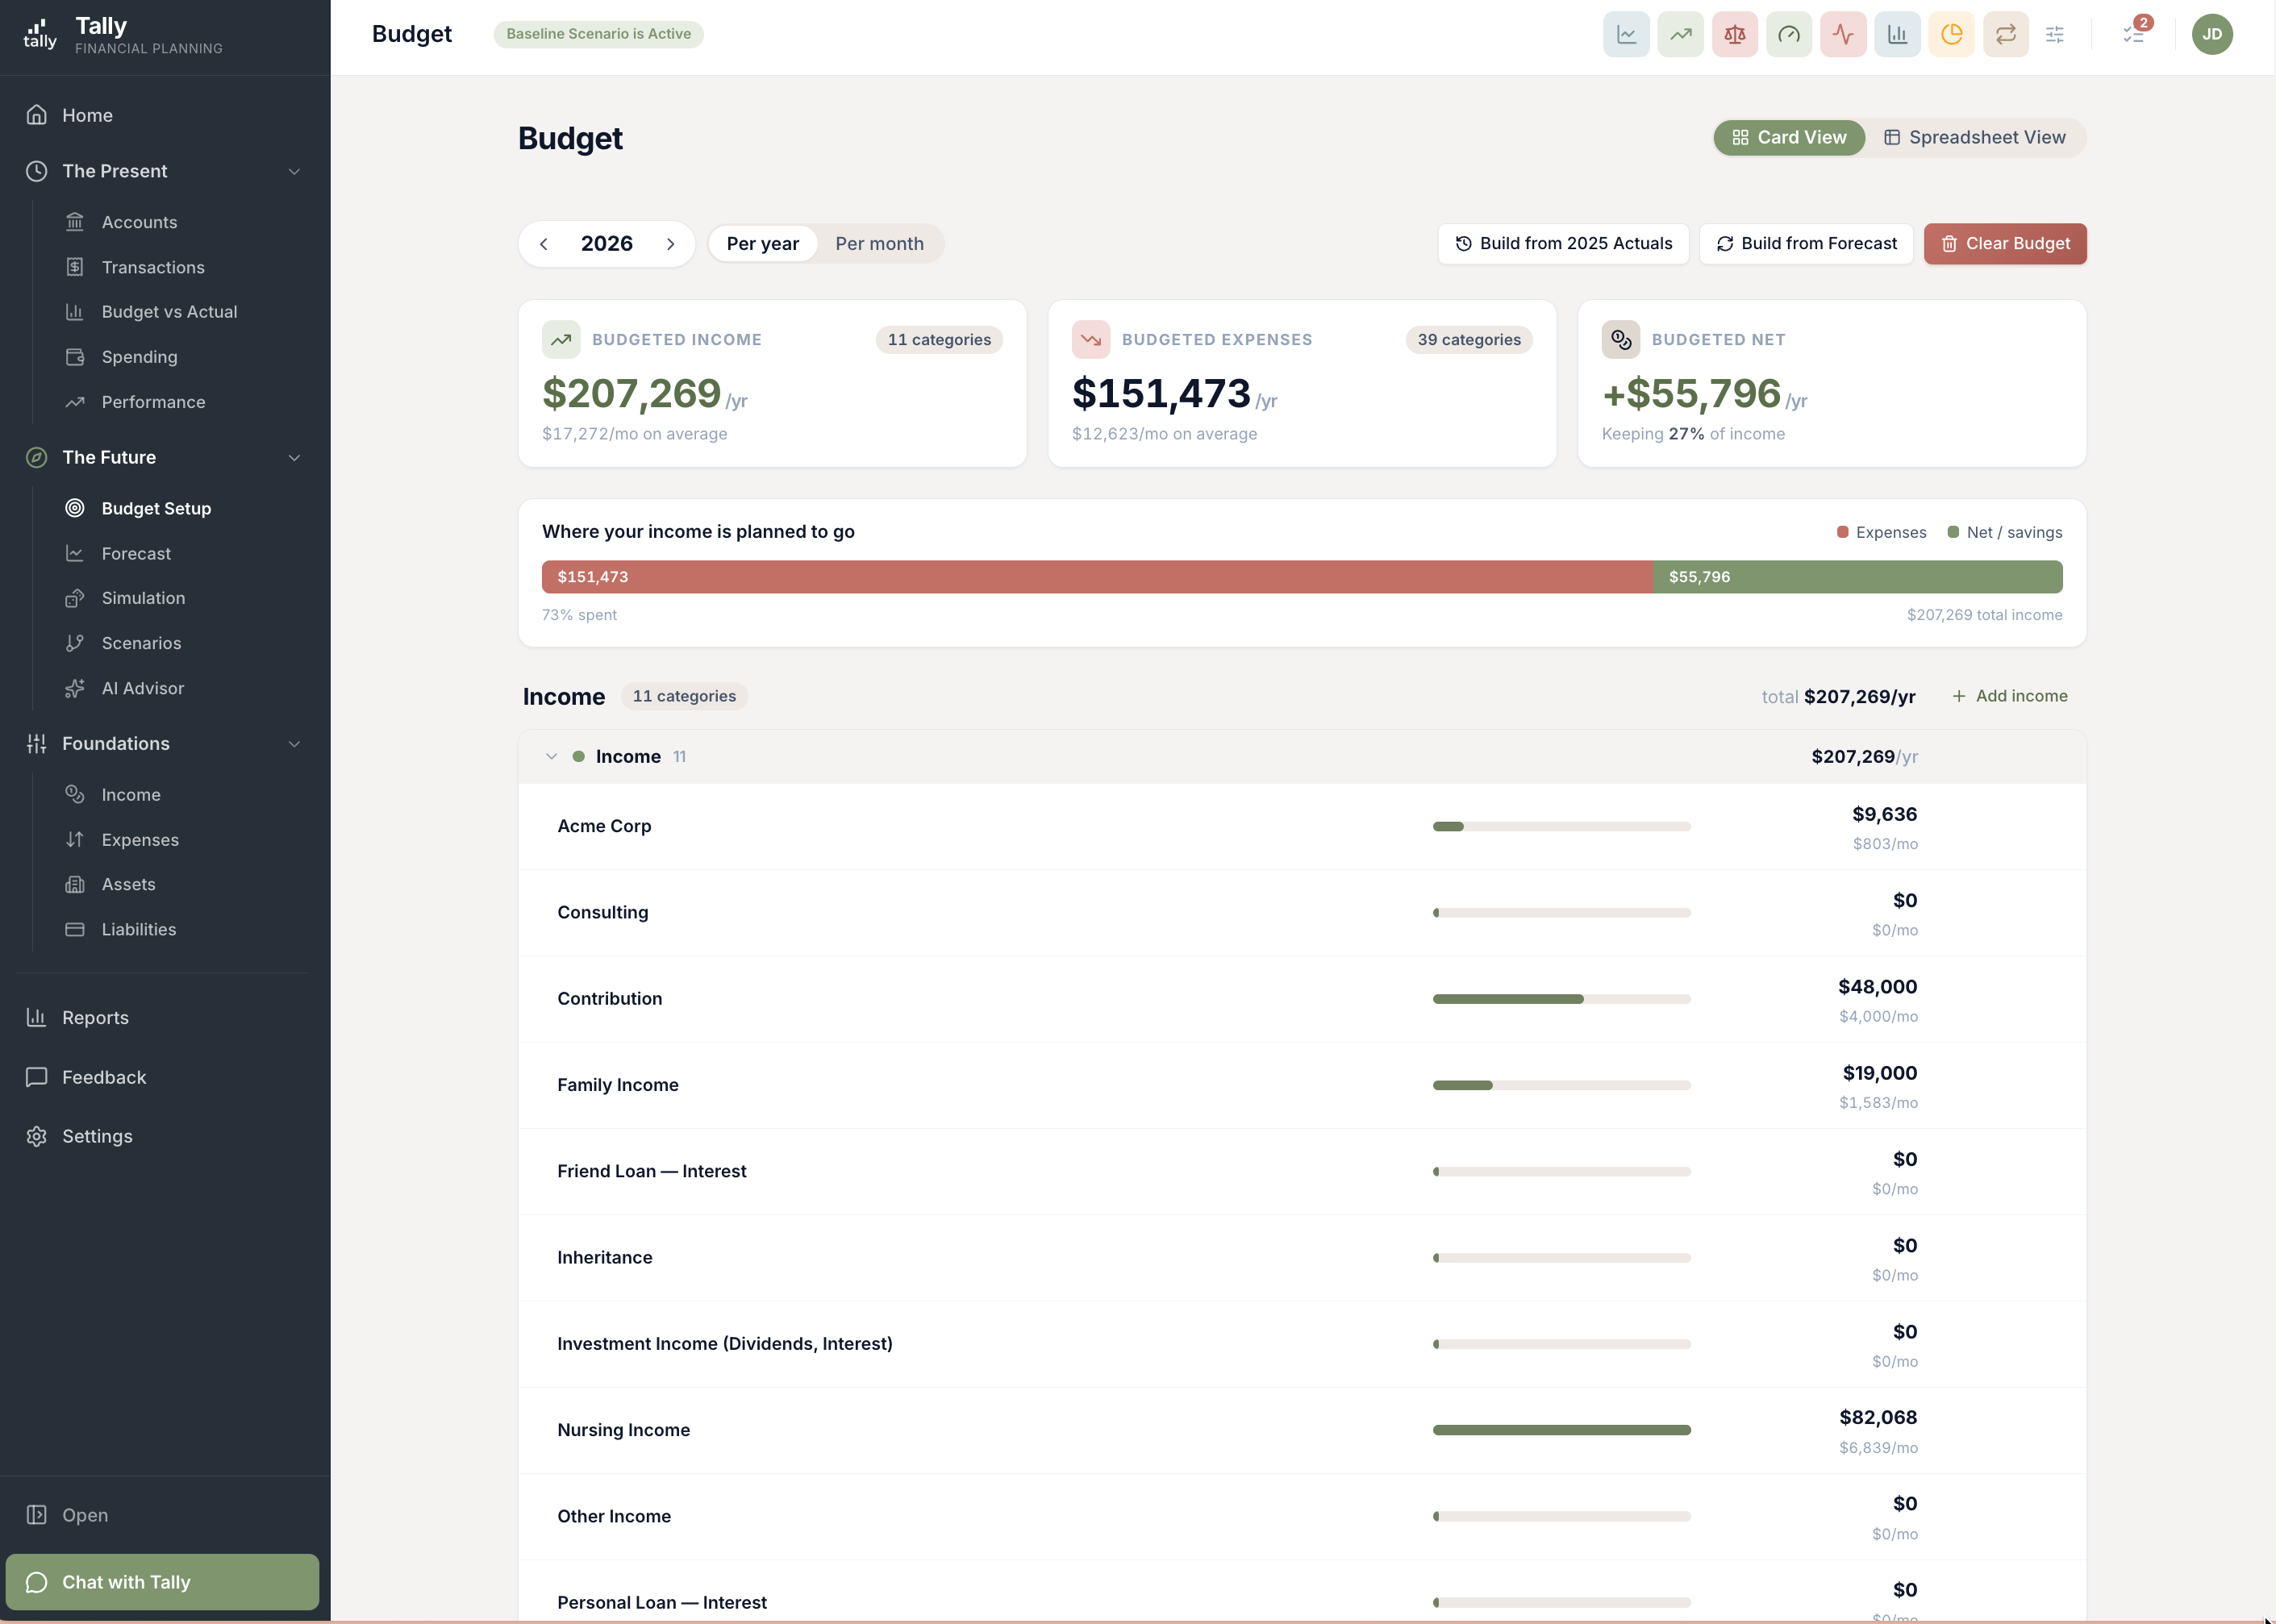Viewport: 2276px width, 1624px height.
Task: Click the Other Income row
Action: [1302, 1517]
